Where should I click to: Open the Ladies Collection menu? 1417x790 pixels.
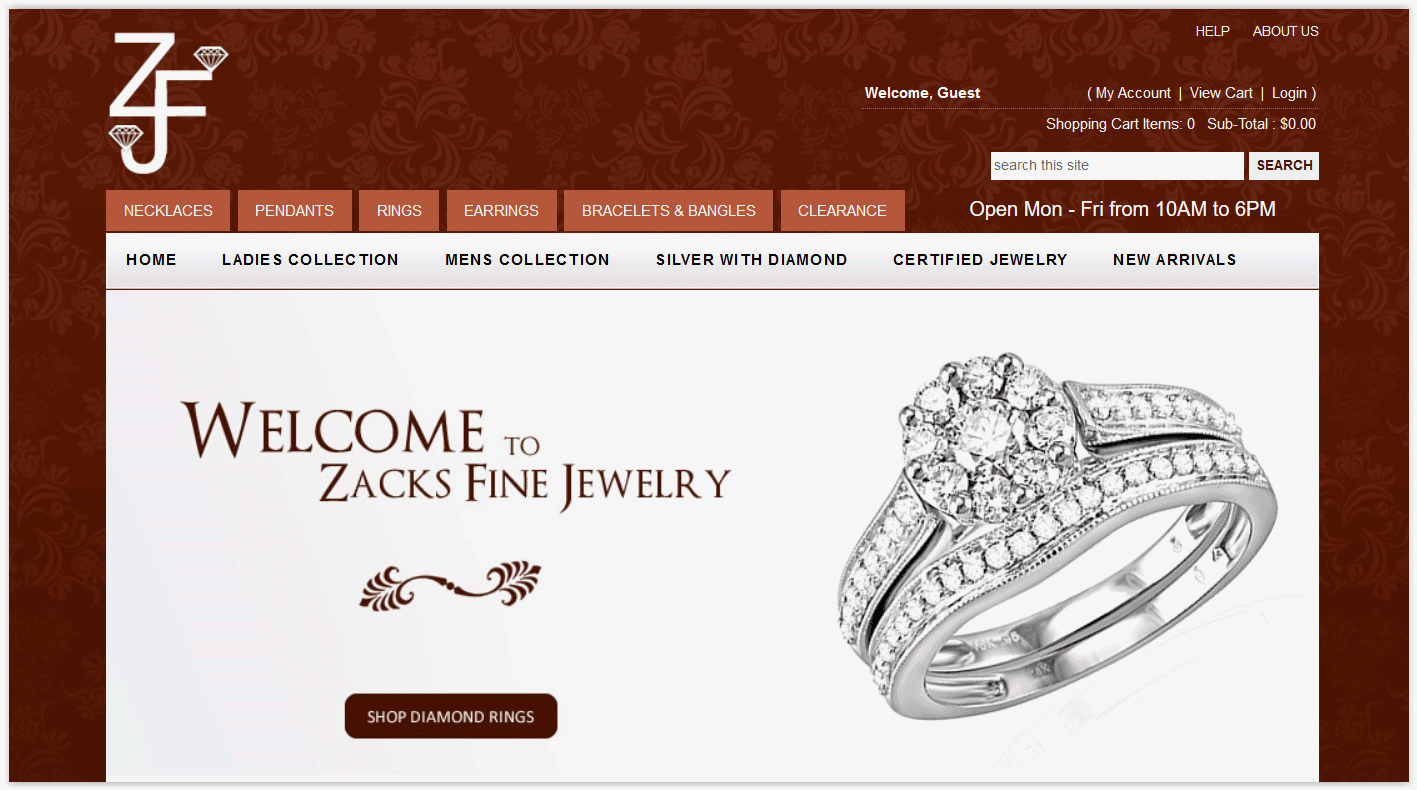click(310, 260)
